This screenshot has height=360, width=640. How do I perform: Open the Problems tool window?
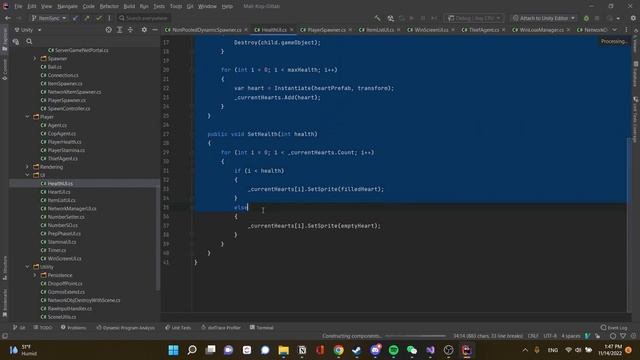[73, 327]
